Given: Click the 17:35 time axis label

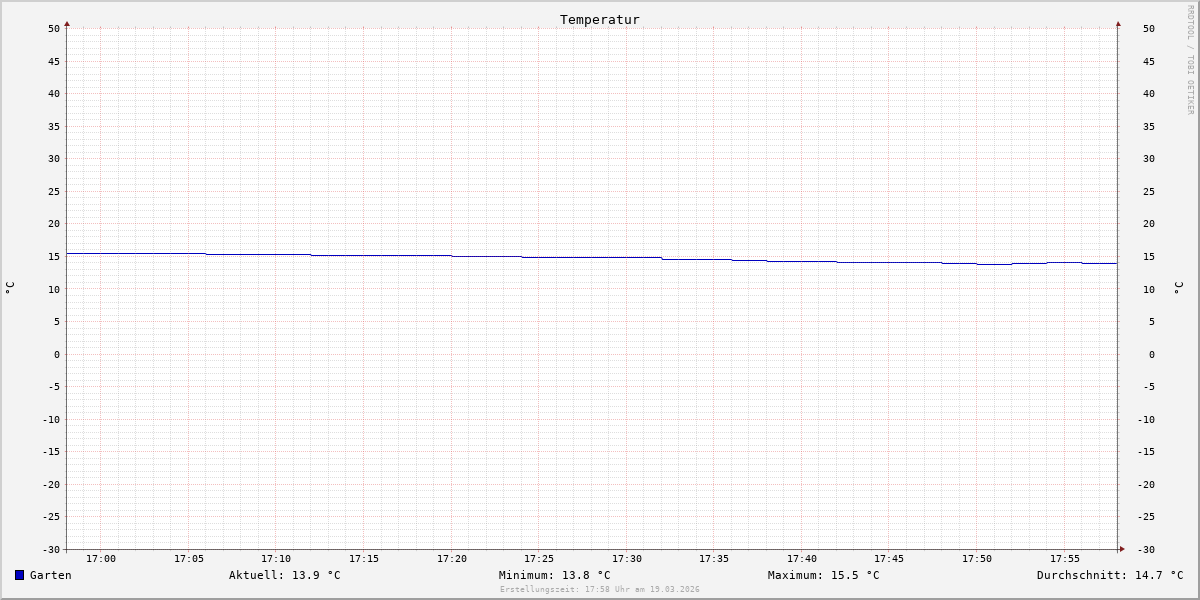Looking at the screenshot, I should point(714,559).
